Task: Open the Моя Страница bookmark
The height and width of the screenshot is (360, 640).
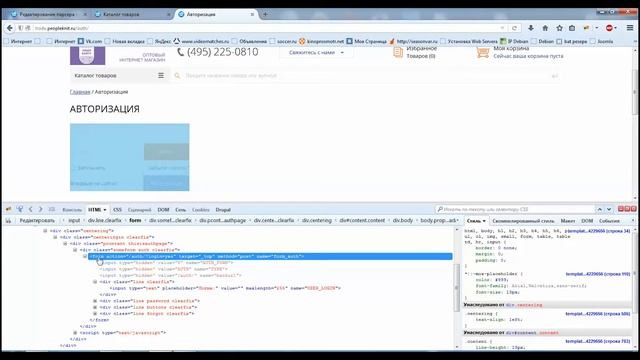Action: pos(367,41)
